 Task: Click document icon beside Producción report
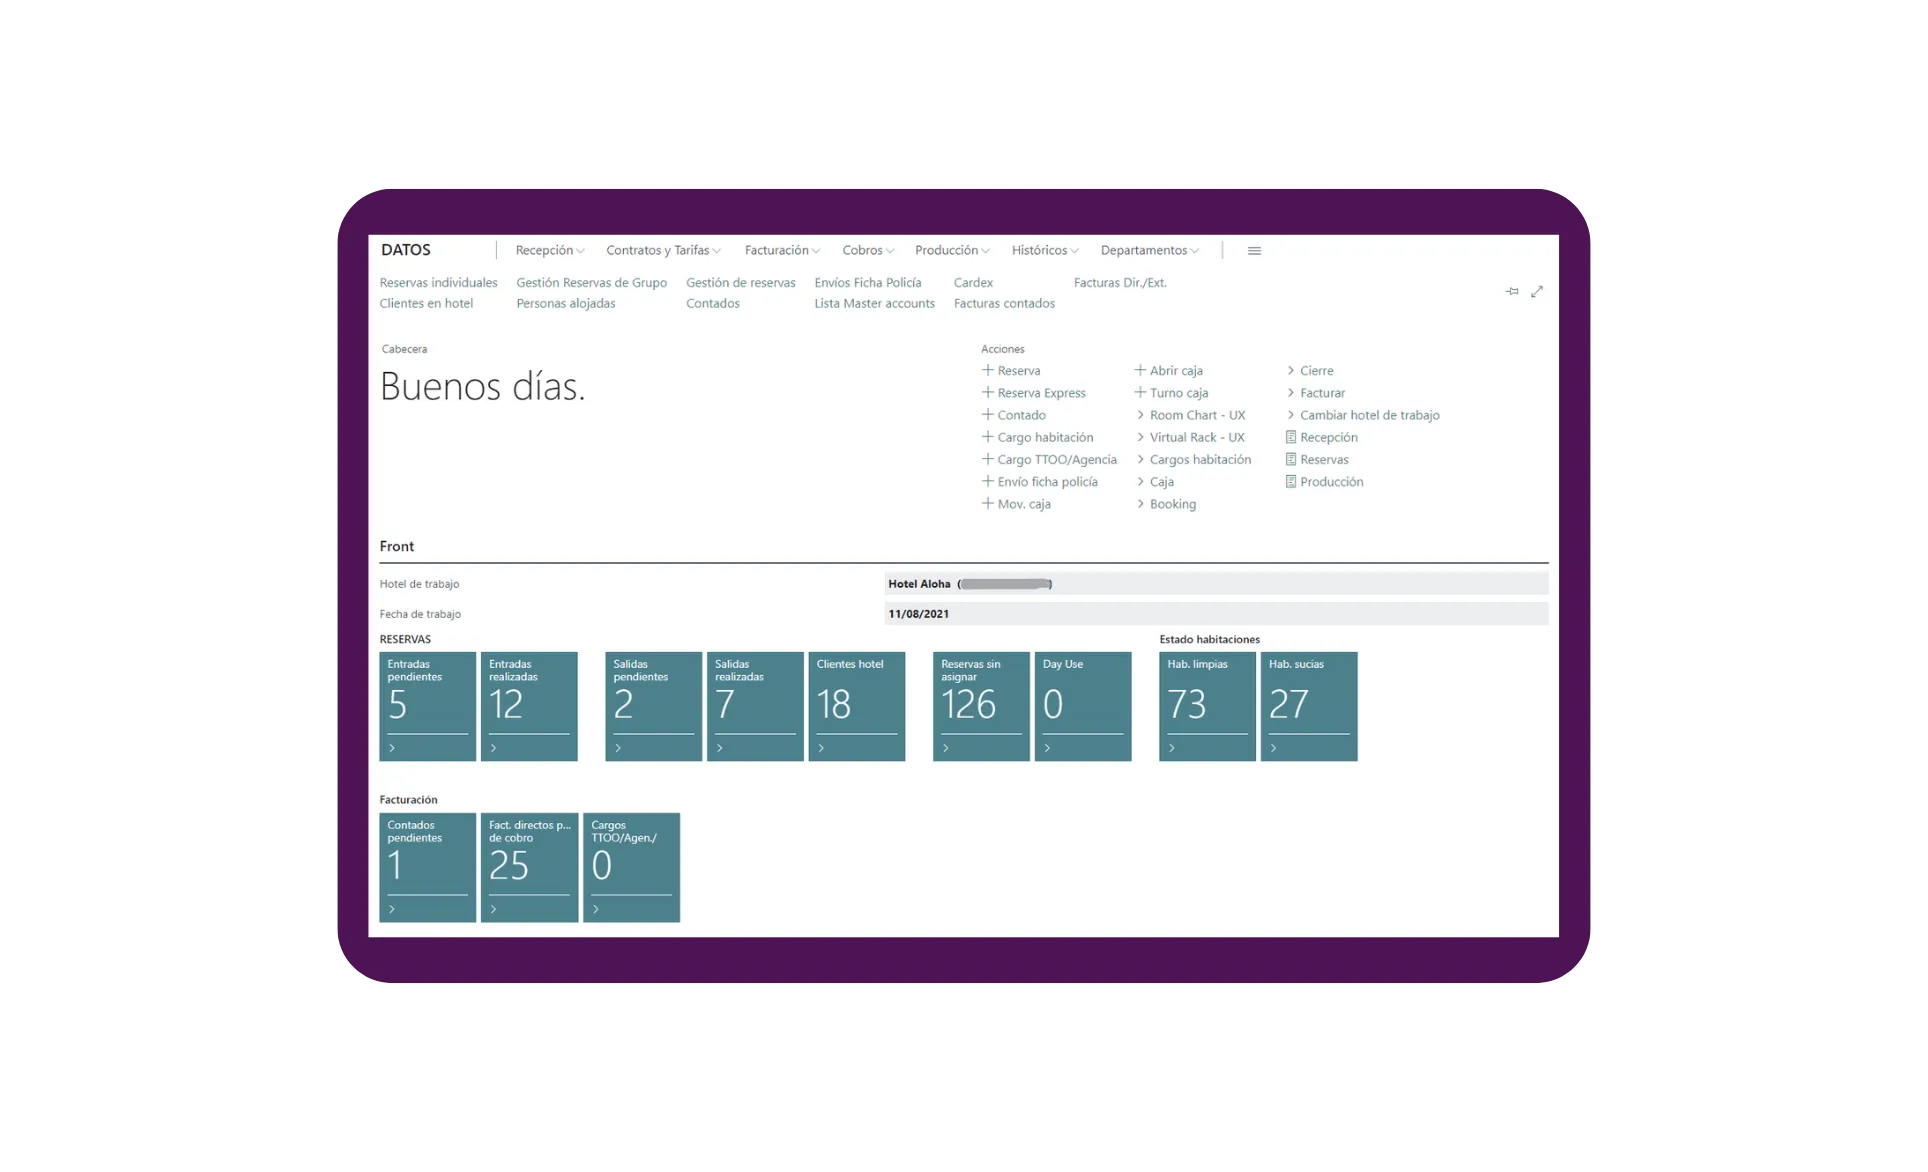1290,482
